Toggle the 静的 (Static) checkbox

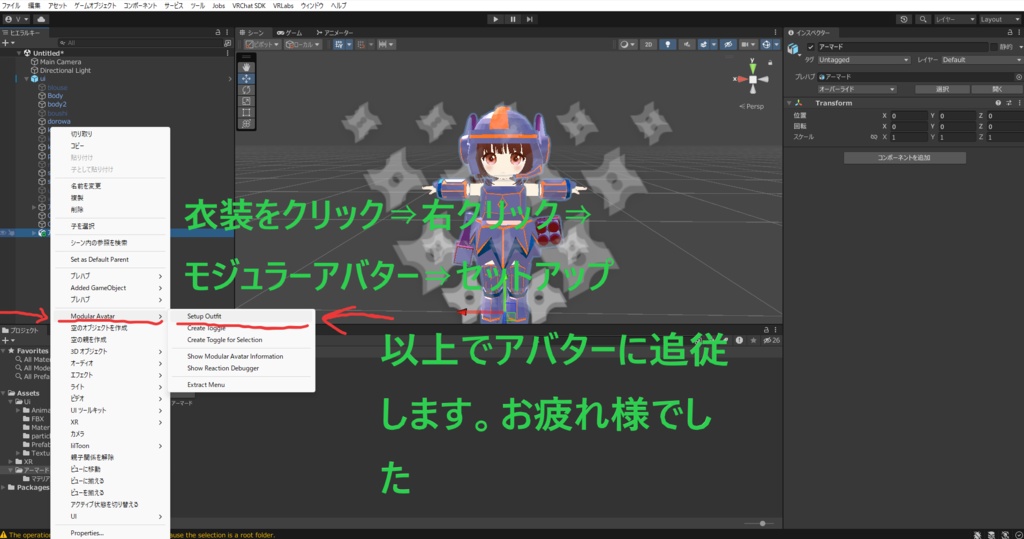click(x=994, y=47)
